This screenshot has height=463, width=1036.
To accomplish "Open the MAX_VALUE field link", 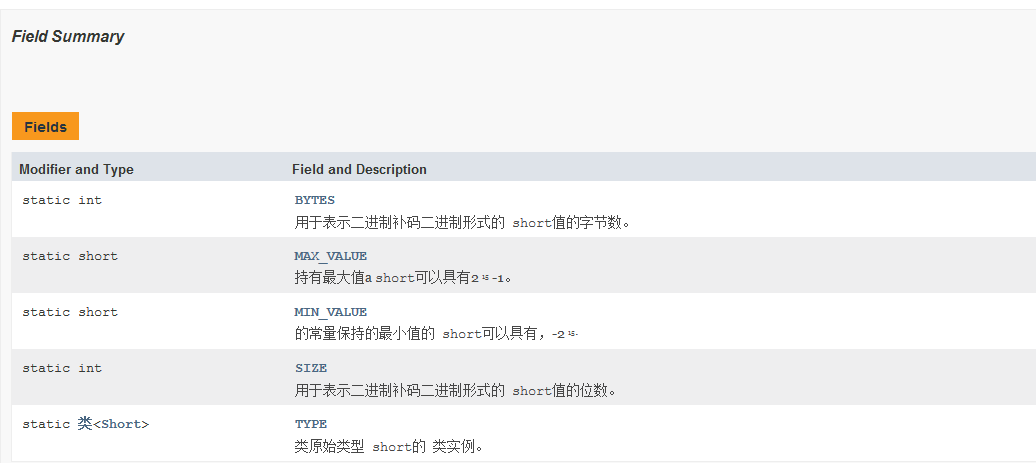I will point(330,256).
